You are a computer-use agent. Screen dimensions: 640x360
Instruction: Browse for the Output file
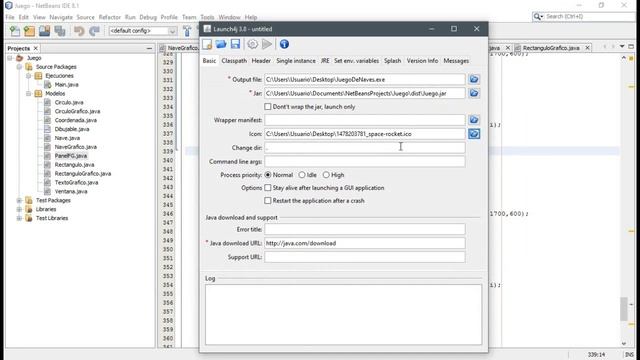coord(474,79)
